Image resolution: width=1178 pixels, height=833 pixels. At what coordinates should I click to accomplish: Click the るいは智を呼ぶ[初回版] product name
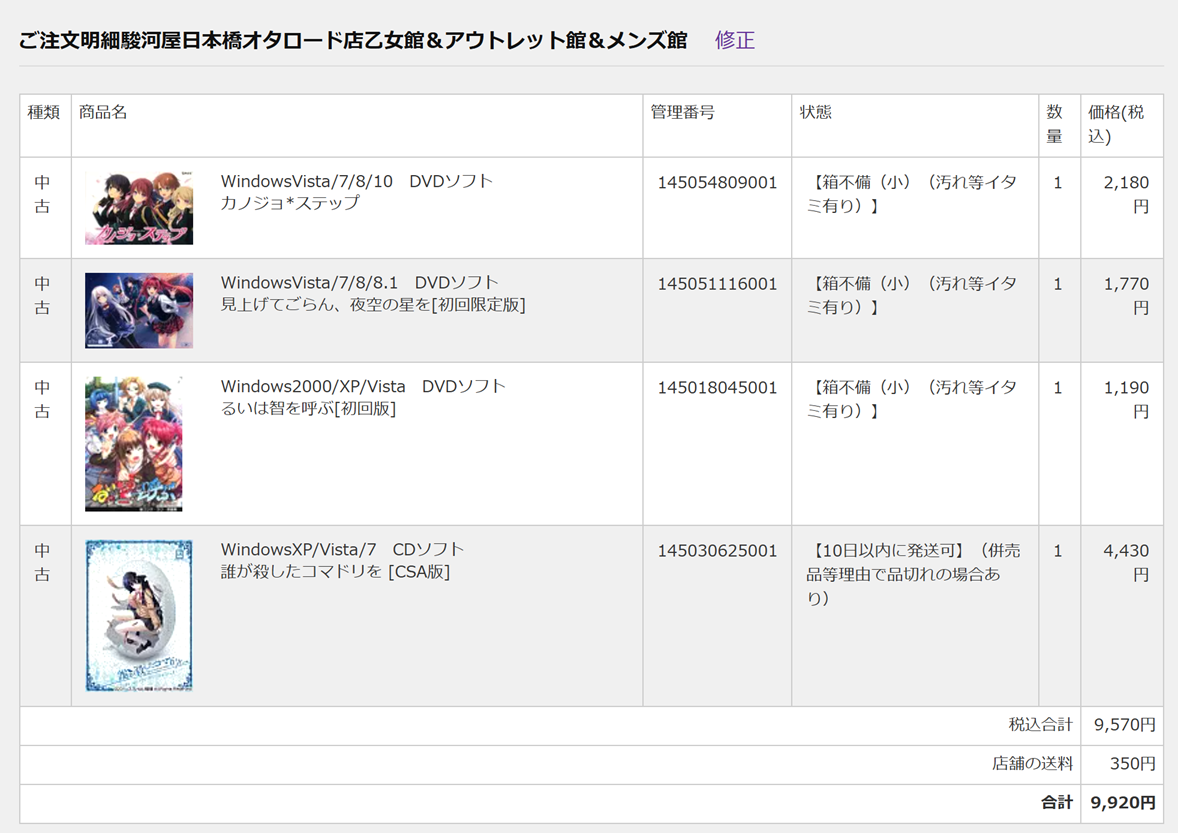click(x=308, y=408)
